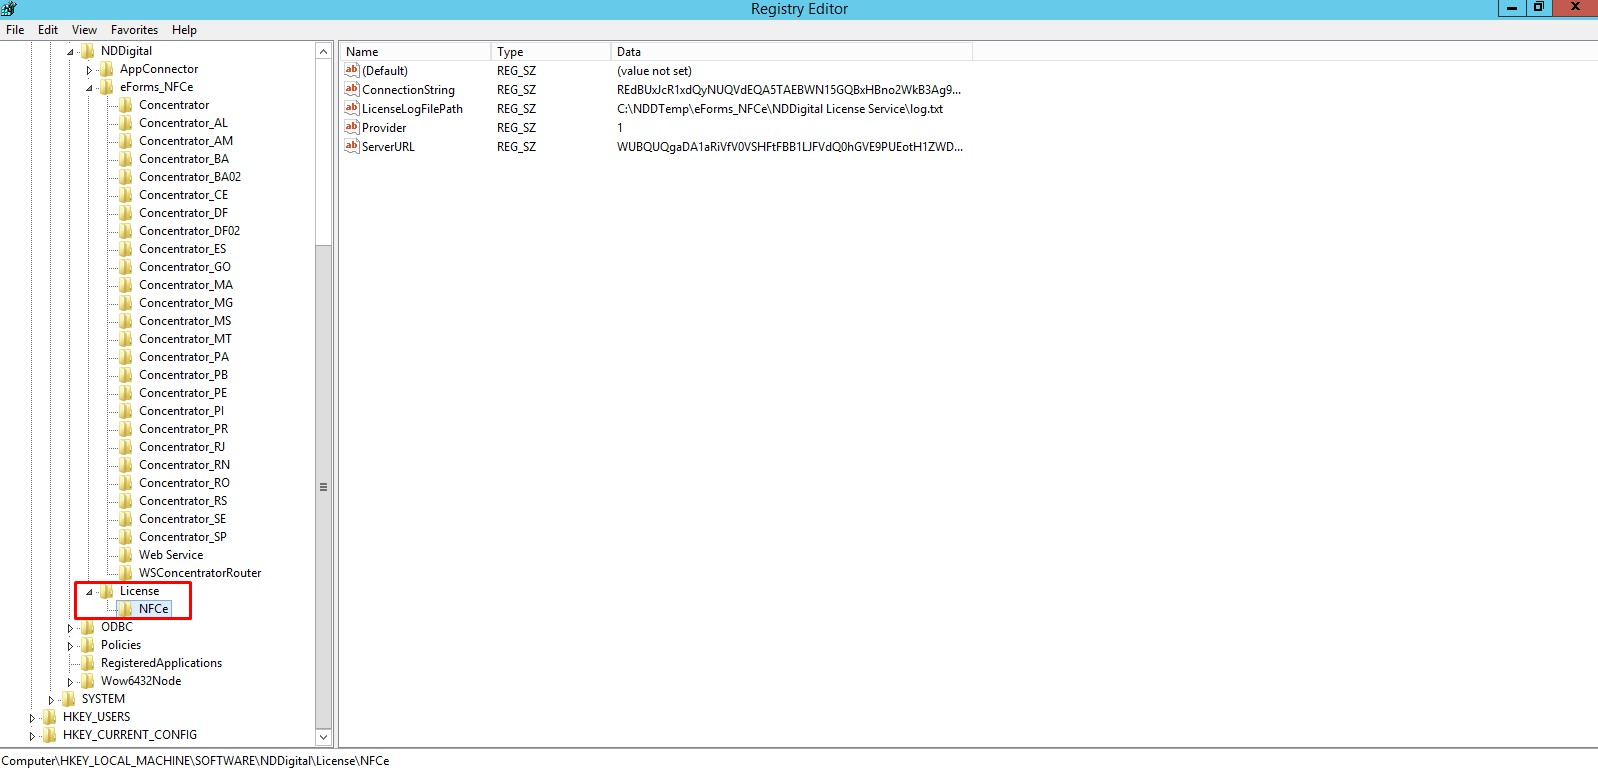Open the Favorites menu
Image resolution: width=1598 pixels, height=768 pixels.
click(x=134, y=30)
